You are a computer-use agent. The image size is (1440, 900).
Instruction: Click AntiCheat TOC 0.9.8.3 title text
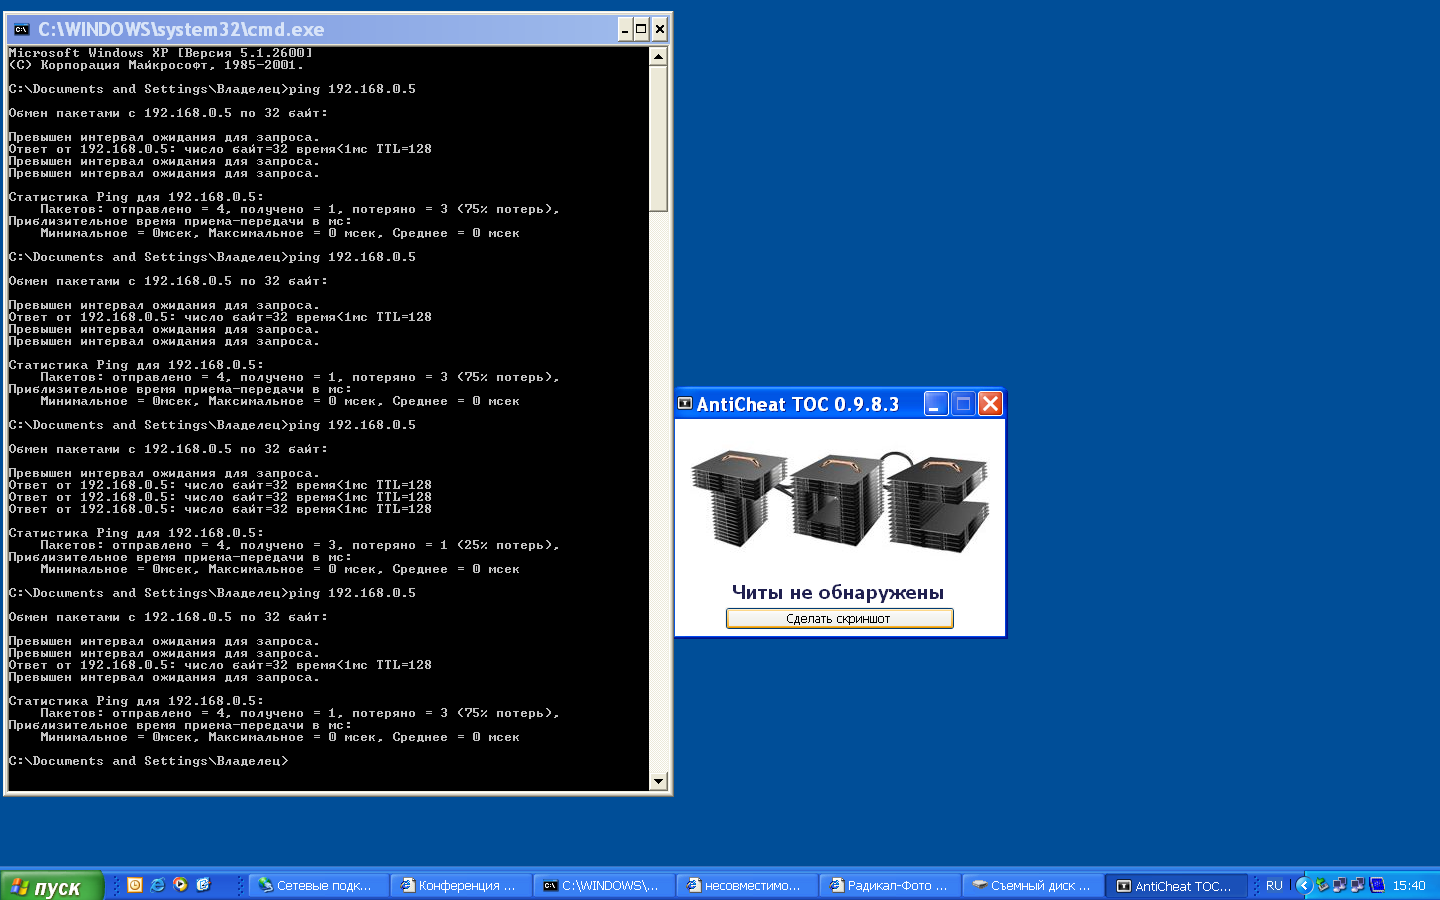pos(798,404)
